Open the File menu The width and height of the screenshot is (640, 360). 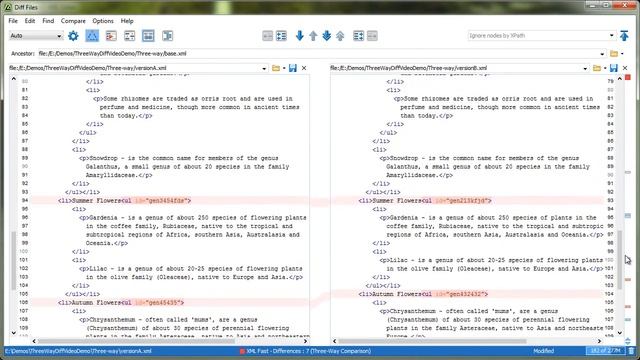coord(13,21)
